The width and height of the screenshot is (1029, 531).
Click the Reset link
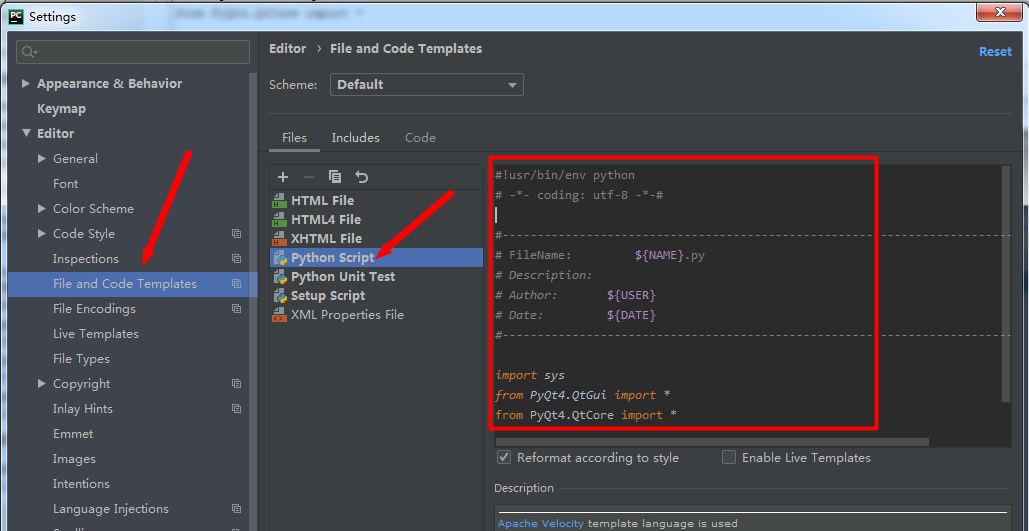click(994, 52)
